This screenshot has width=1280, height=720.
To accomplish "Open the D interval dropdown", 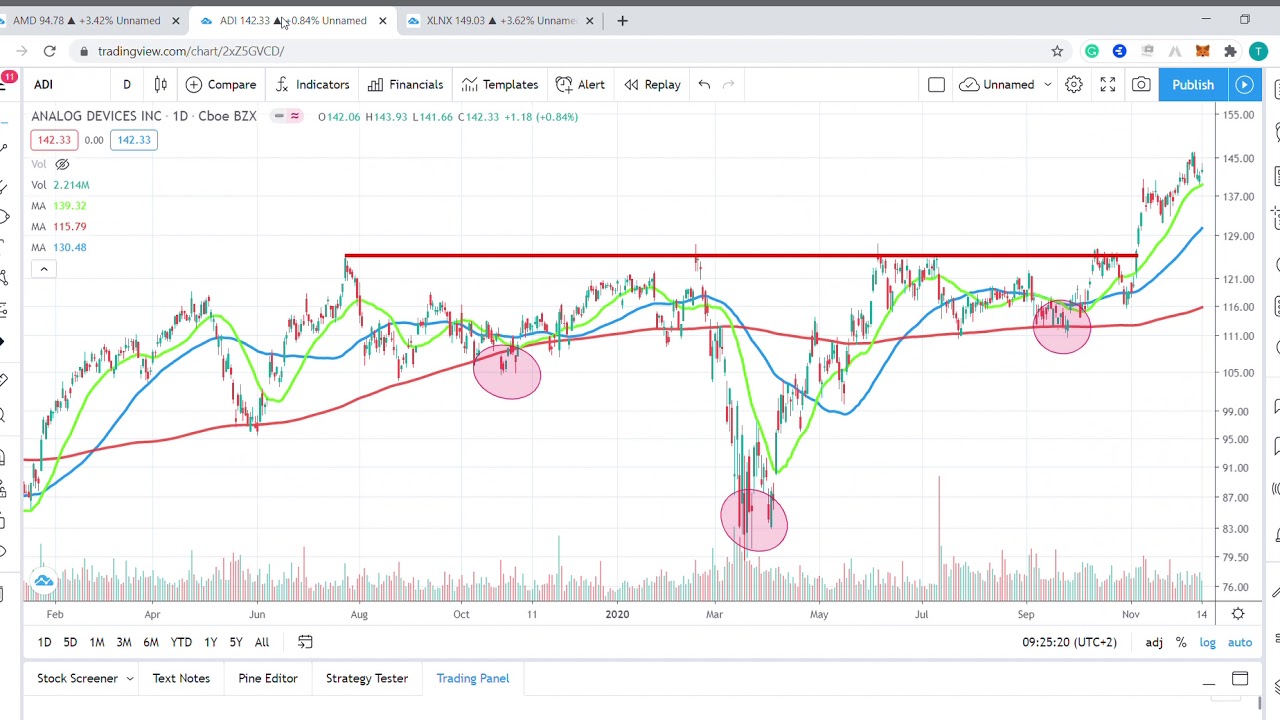I will 127,85.
